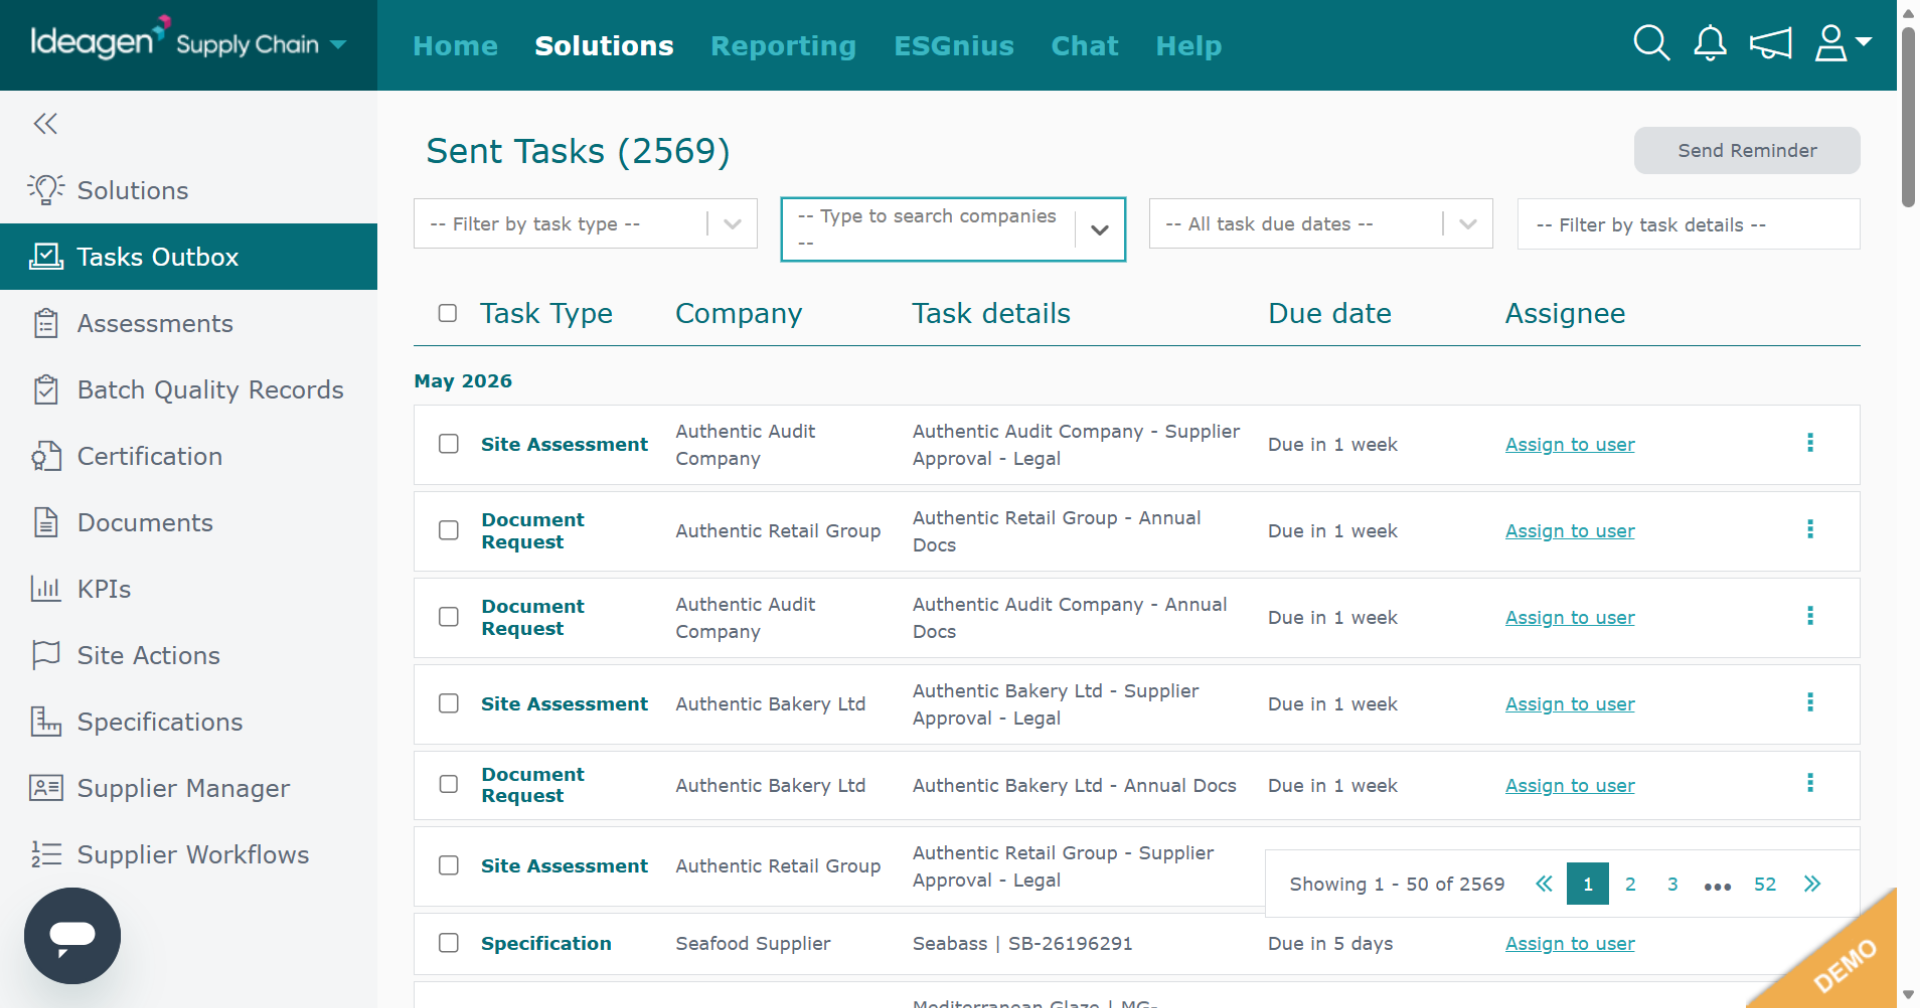
Task: Open the Chat menu
Action: tap(1084, 46)
